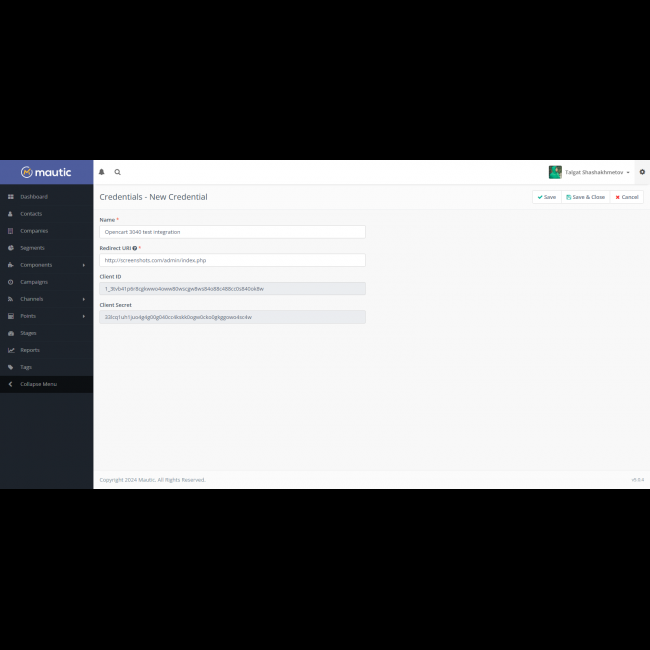Click the user avatar picture
650x650 pixels.
[555, 172]
